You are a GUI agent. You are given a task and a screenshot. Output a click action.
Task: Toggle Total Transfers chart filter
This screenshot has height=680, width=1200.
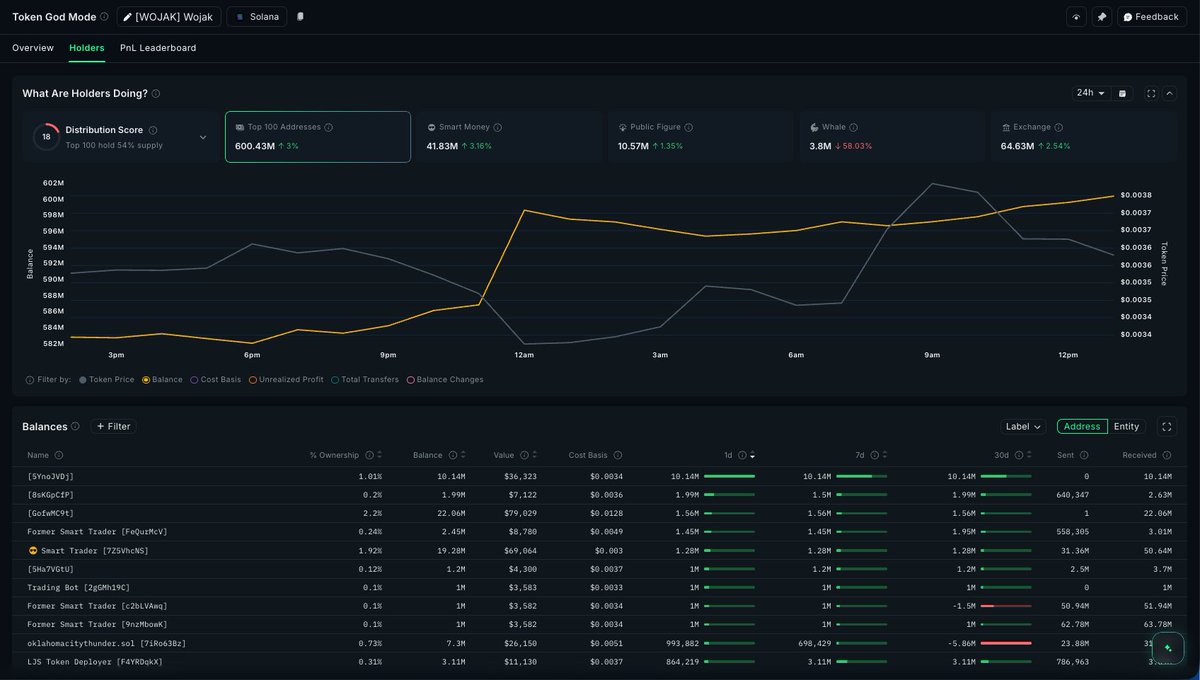click(365, 380)
